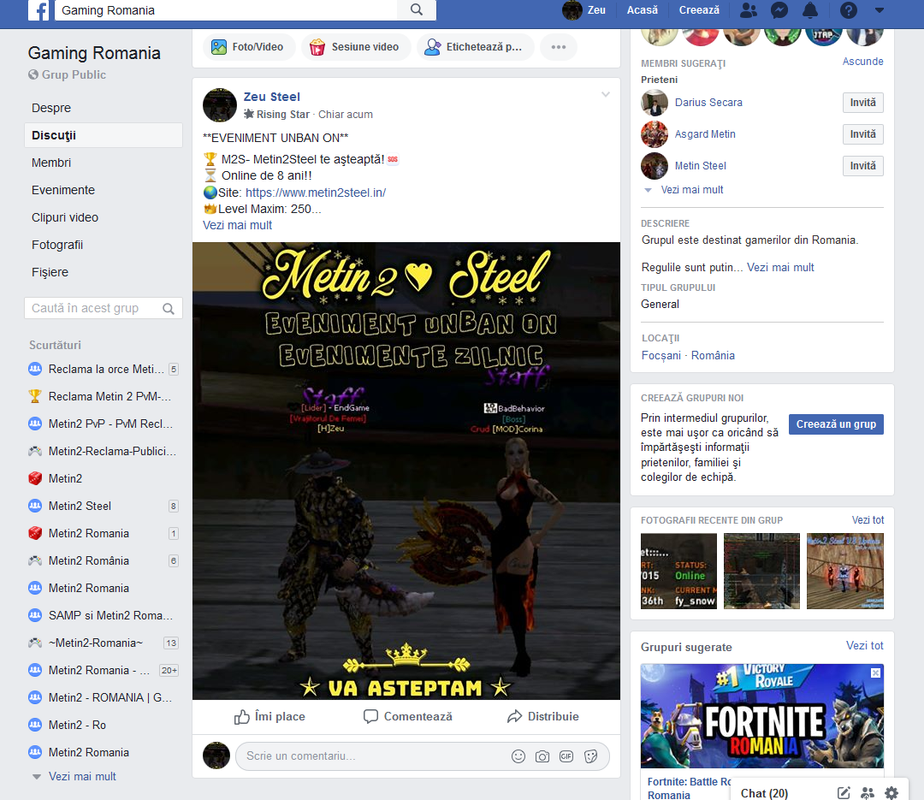Click Vezi tot for recent group photos

tap(867, 520)
